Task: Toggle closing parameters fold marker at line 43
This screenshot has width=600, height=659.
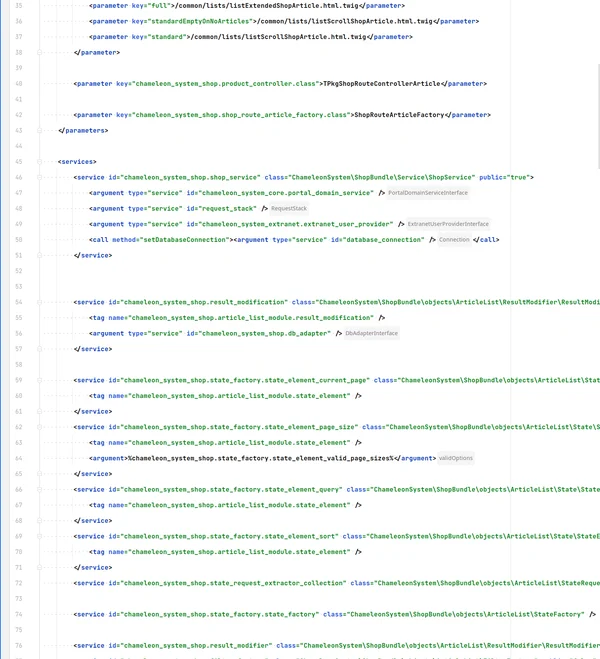Action: tap(39, 131)
